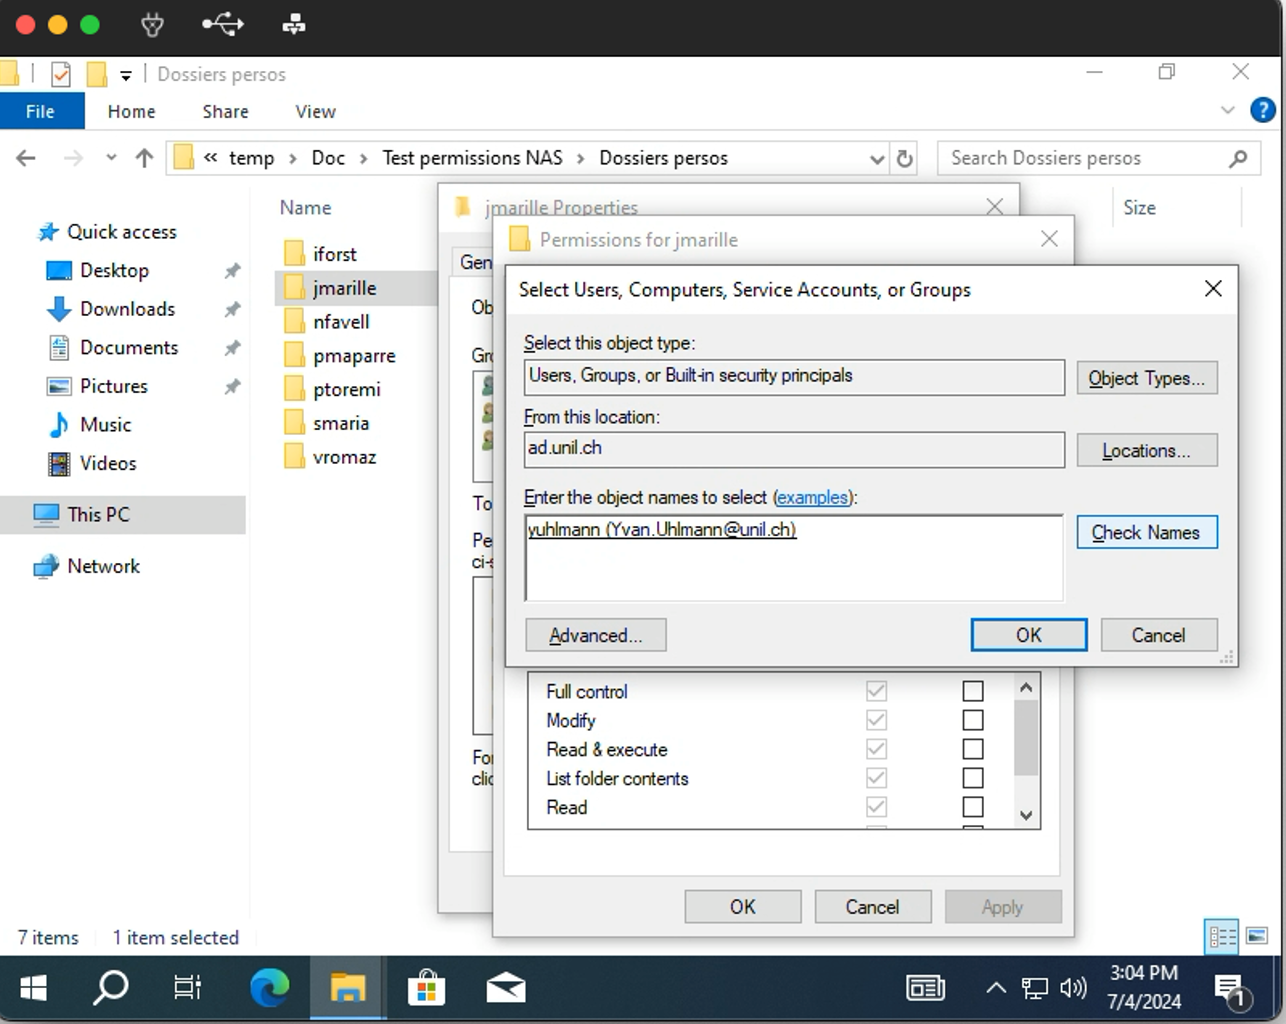Viewport: 1286px width, 1024px height.
Task: Open Videos in the navigation pane
Action: (x=108, y=463)
